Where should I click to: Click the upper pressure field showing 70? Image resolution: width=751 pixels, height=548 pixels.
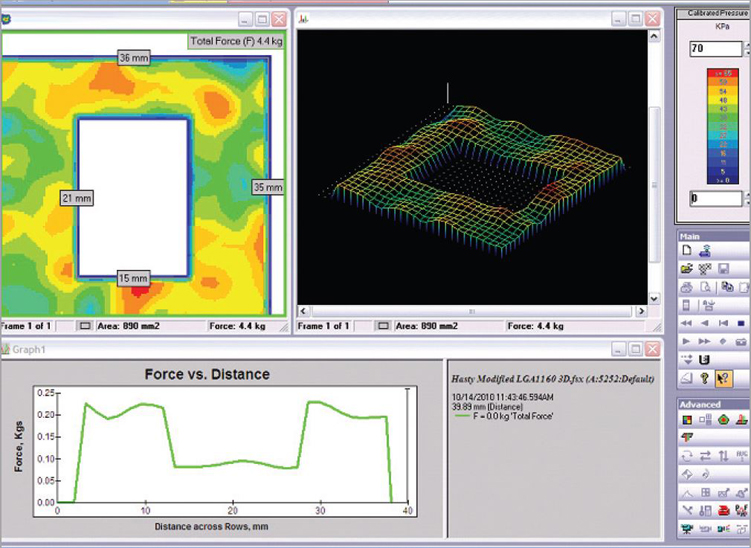point(706,48)
